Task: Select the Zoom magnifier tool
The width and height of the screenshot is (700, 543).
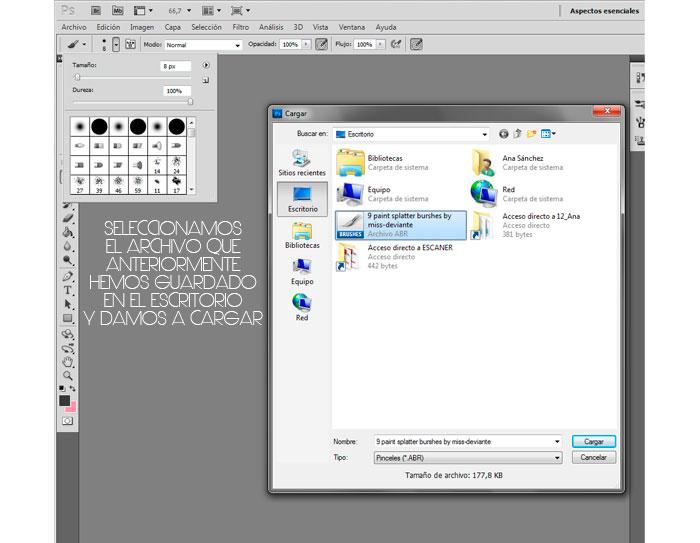Action: tap(68, 375)
